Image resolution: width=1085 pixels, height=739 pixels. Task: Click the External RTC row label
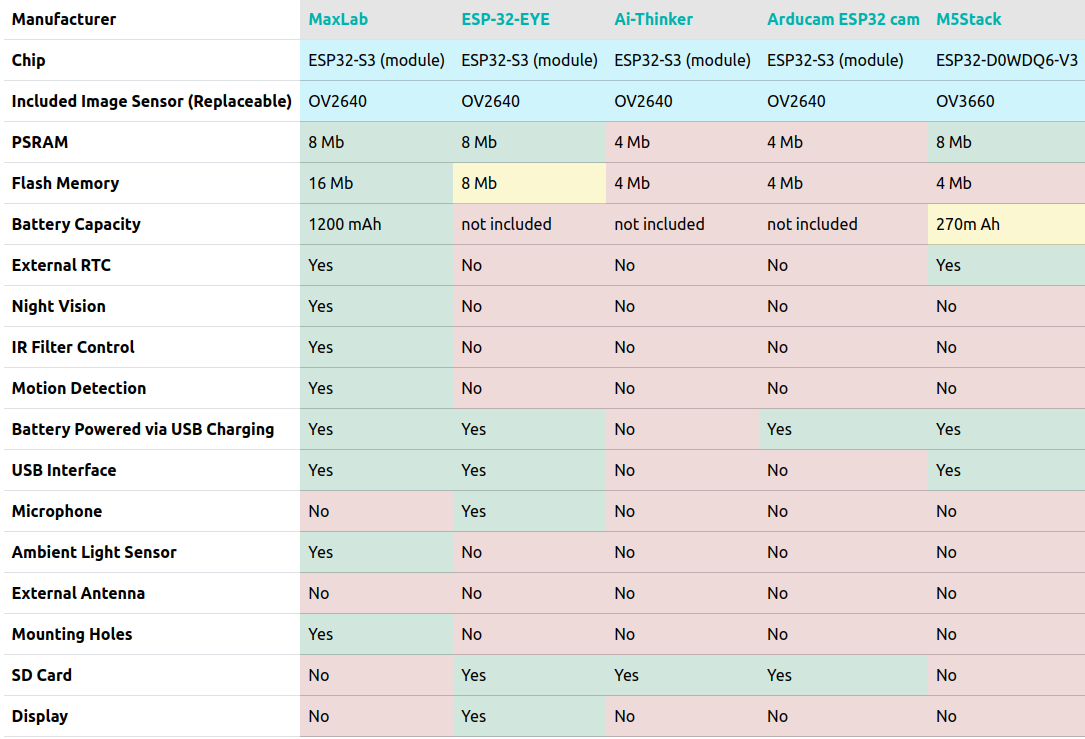[x=61, y=265]
